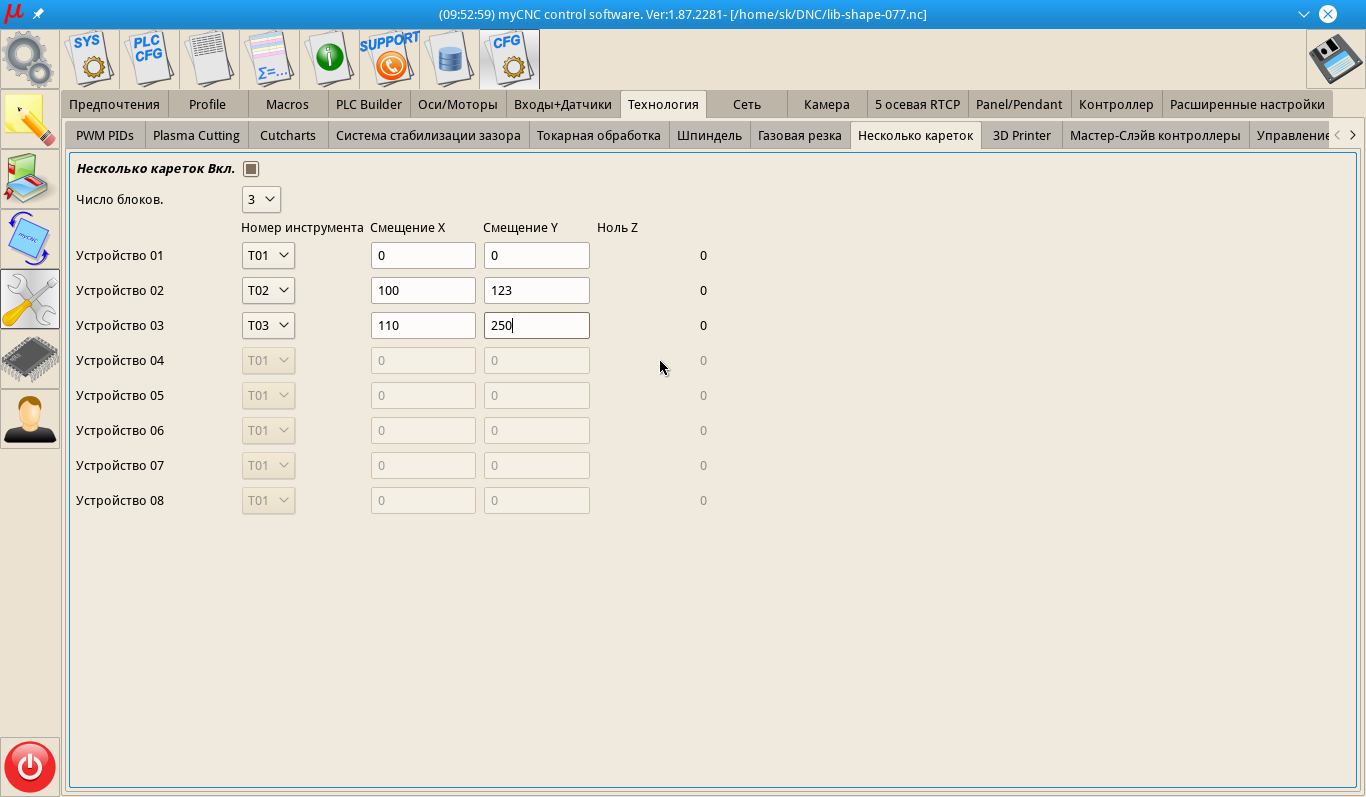Viewport: 1366px width, 797px height.
Task: Open the myCNC rotate sheet icon
Action: tap(30, 239)
